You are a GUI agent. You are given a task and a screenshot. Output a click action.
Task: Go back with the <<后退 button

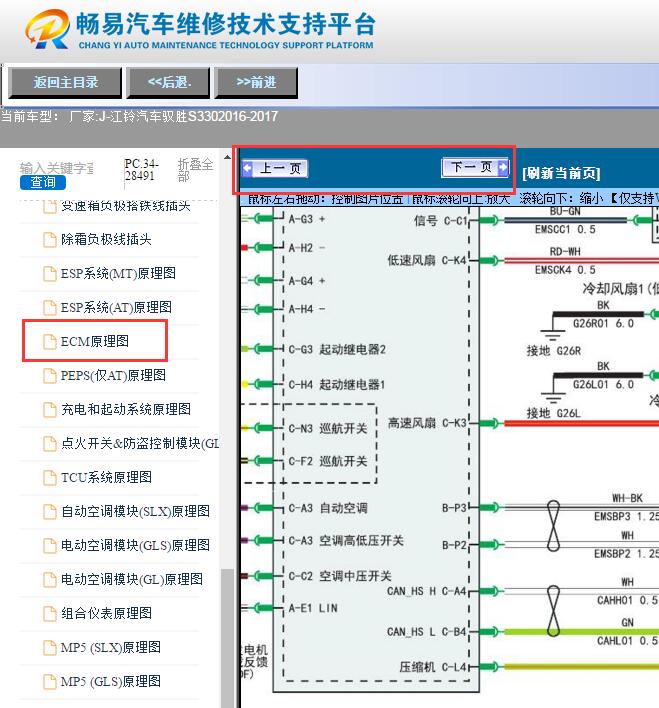click(x=168, y=83)
